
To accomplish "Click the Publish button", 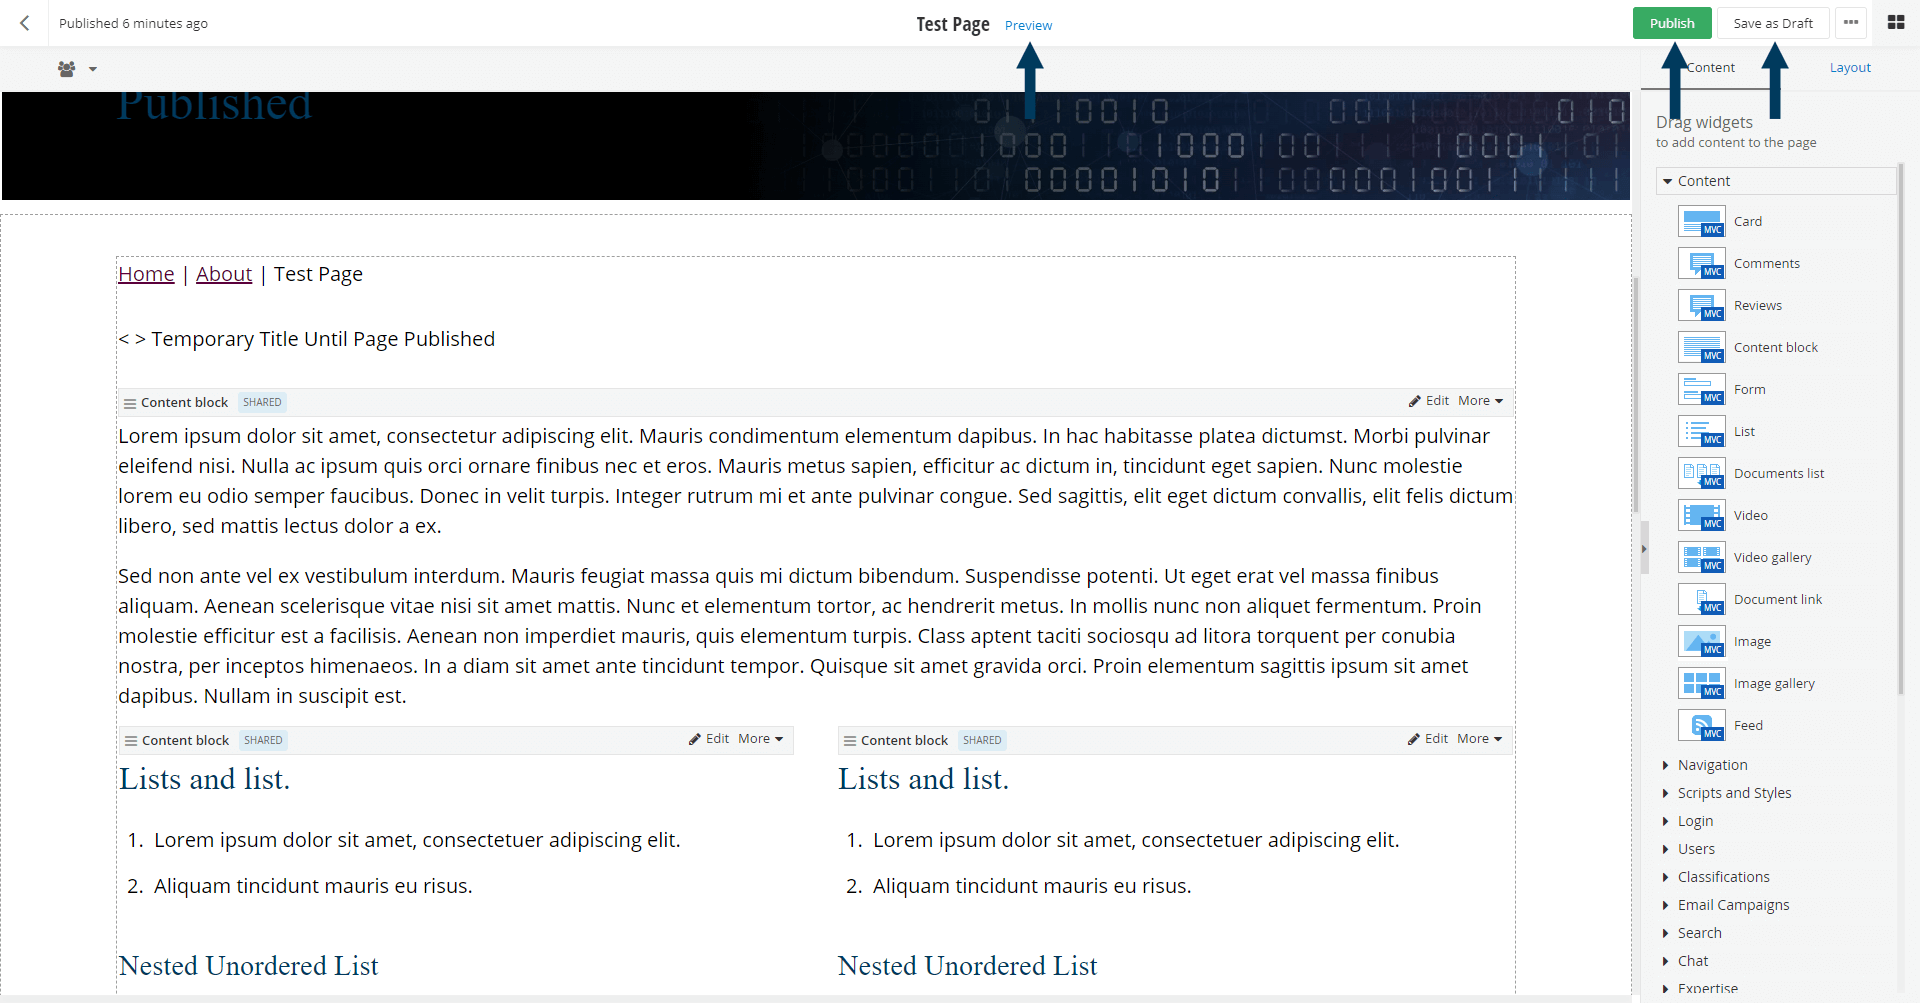I will click(1672, 23).
